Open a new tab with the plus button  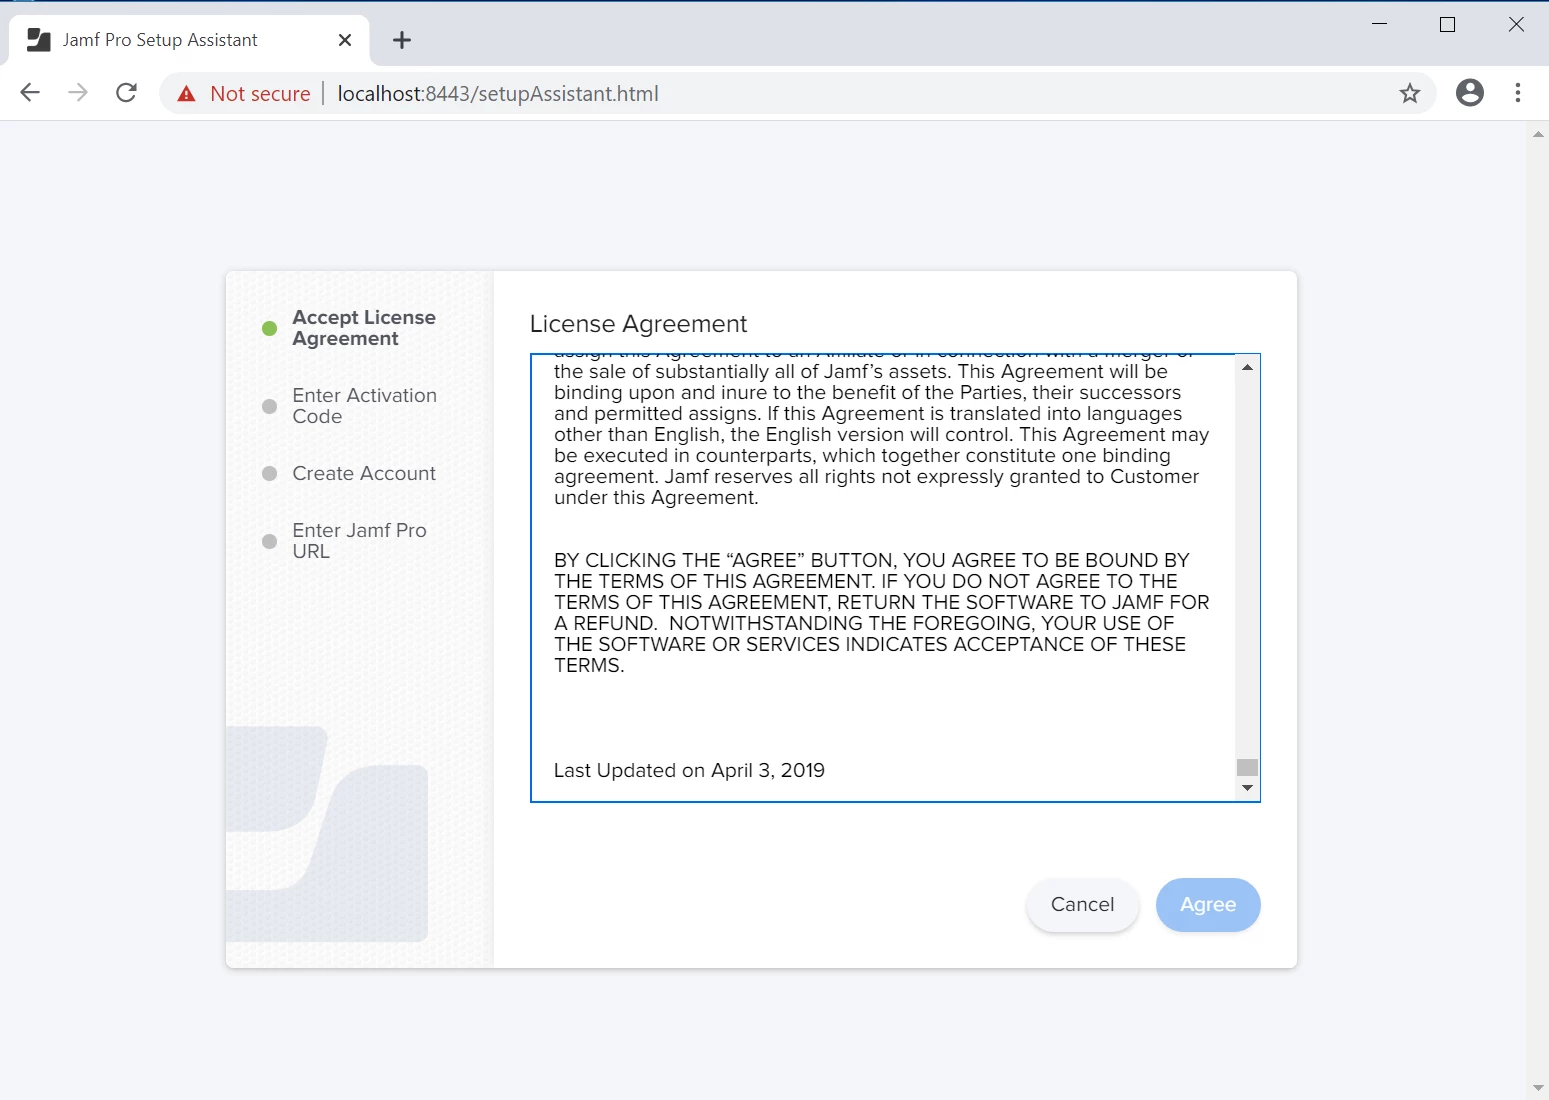click(x=402, y=40)
